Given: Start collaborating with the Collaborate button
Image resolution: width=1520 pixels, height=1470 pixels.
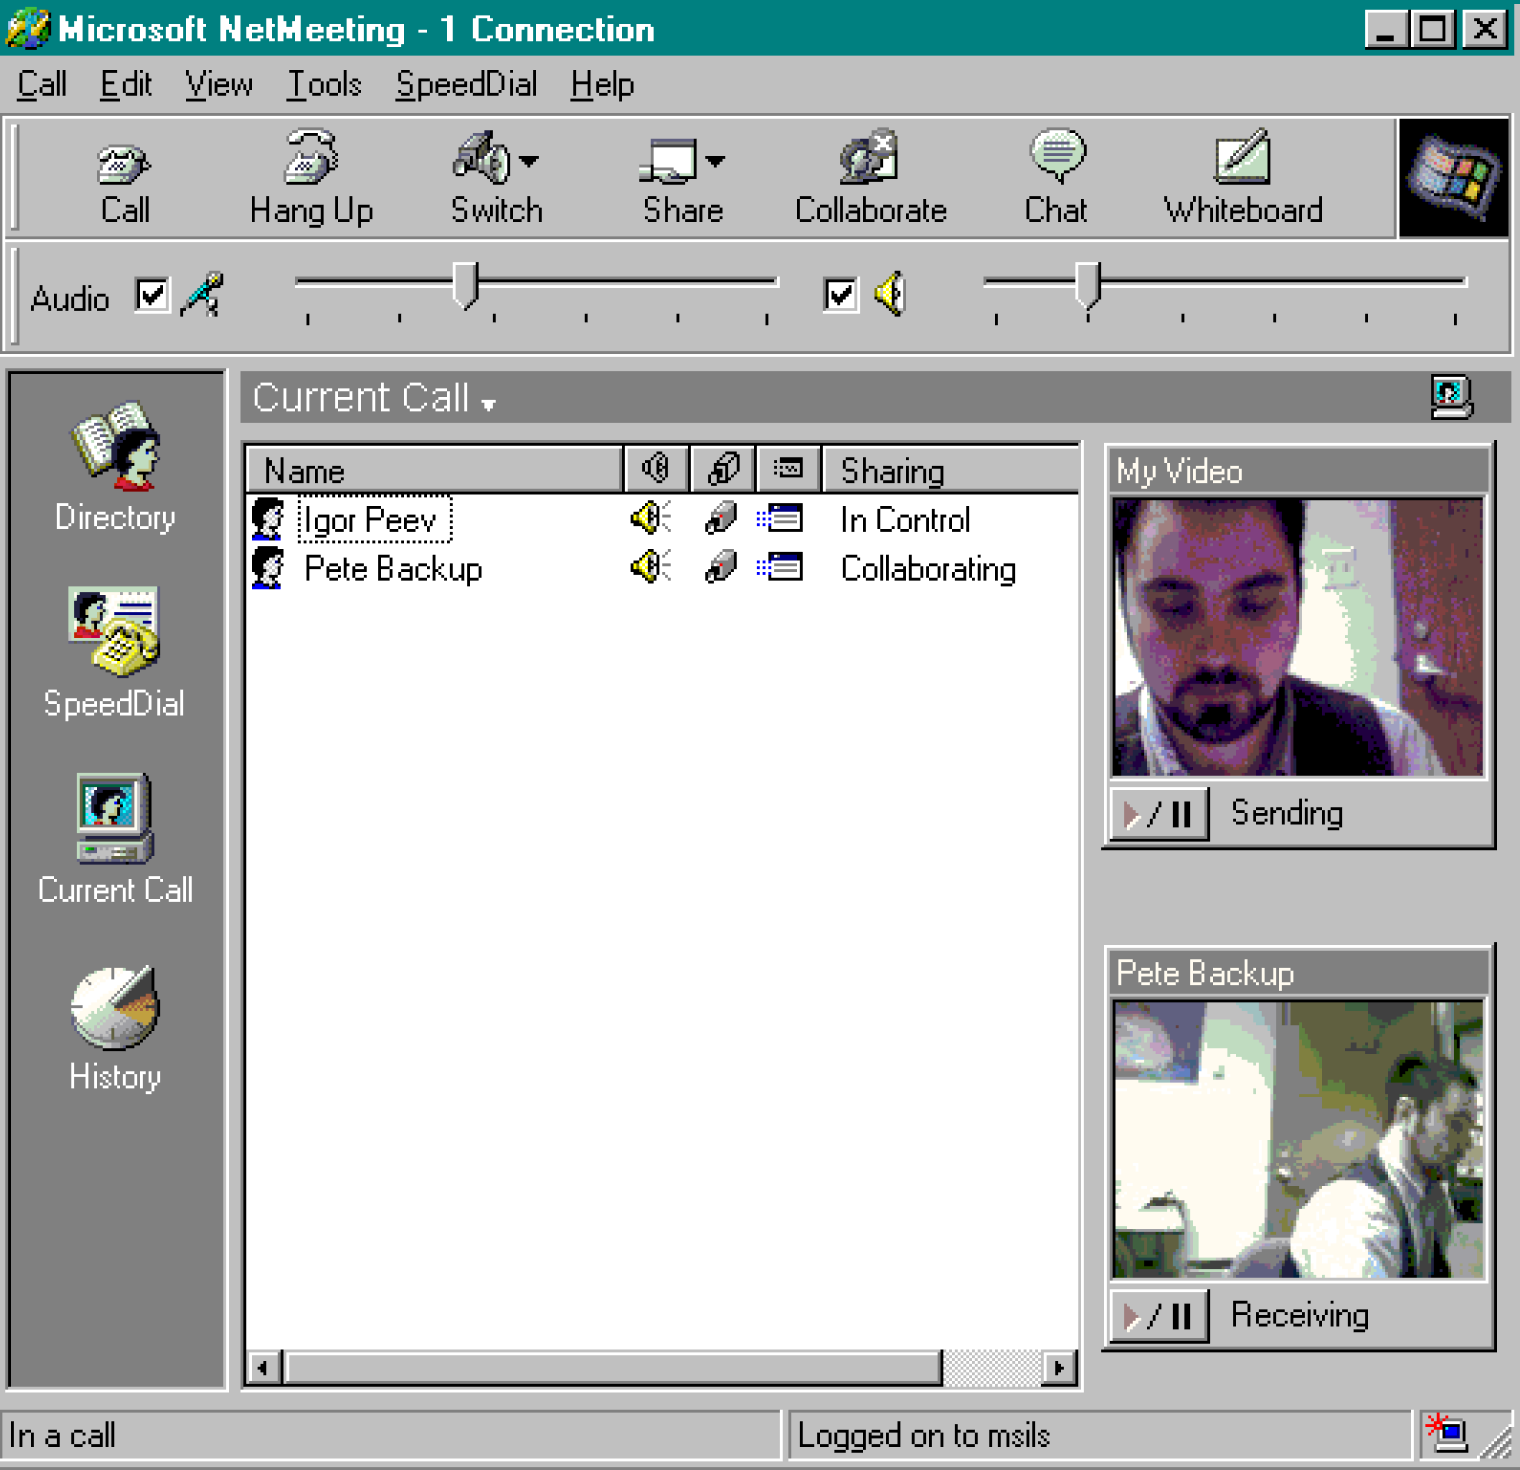Looking at the screenshot, I should pyautogui.click(x=870, y=178).
